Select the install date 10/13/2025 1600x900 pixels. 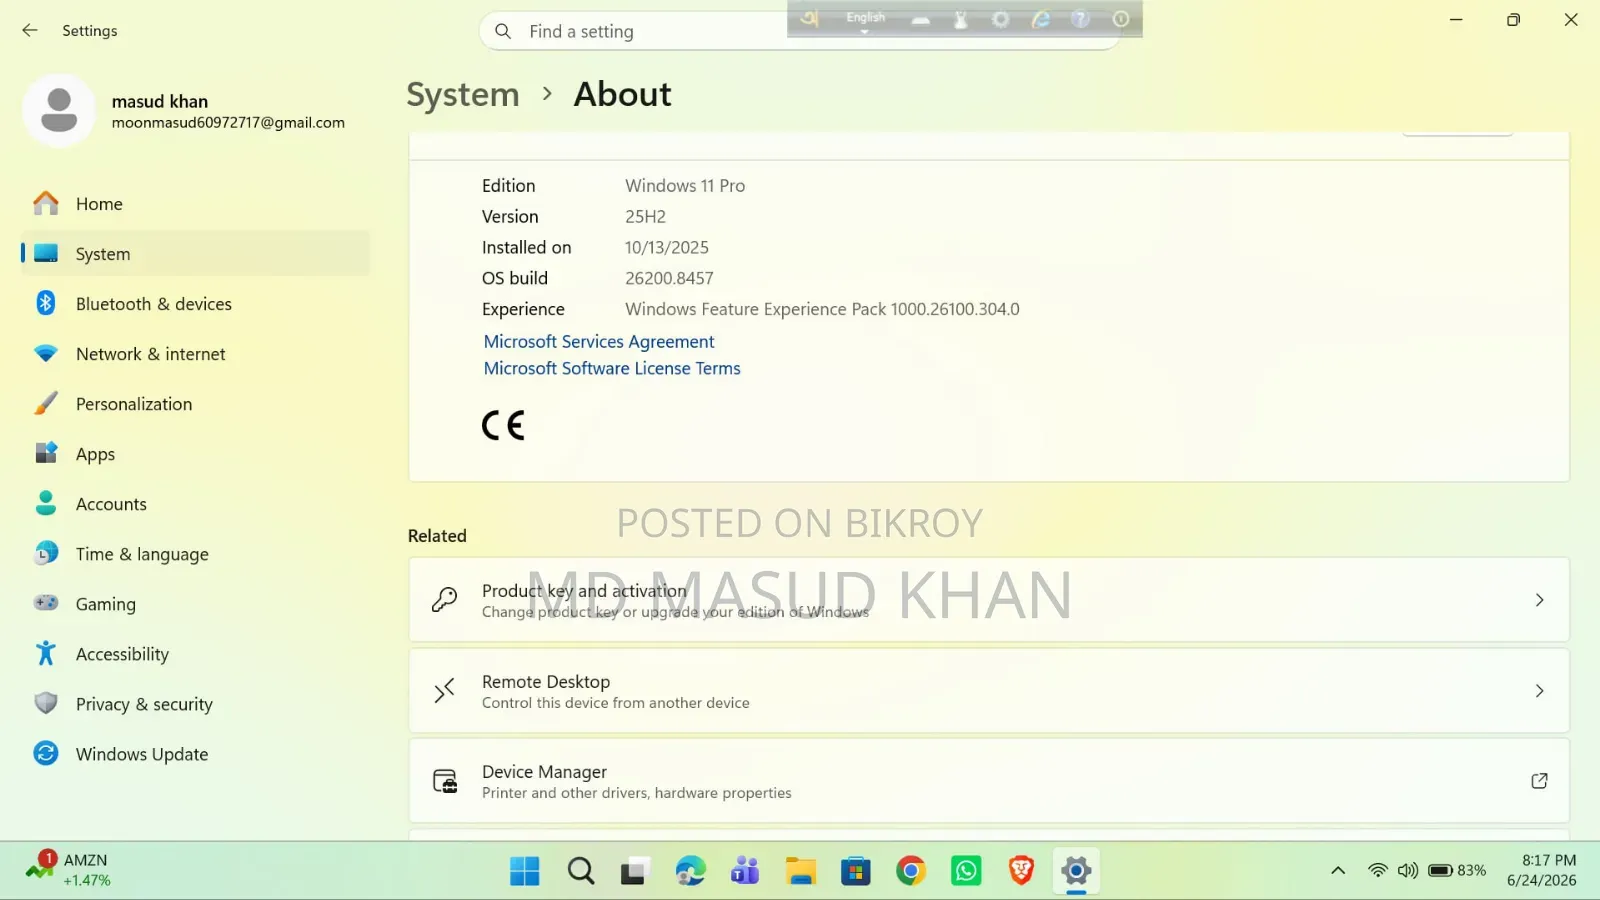pos(667,248)
